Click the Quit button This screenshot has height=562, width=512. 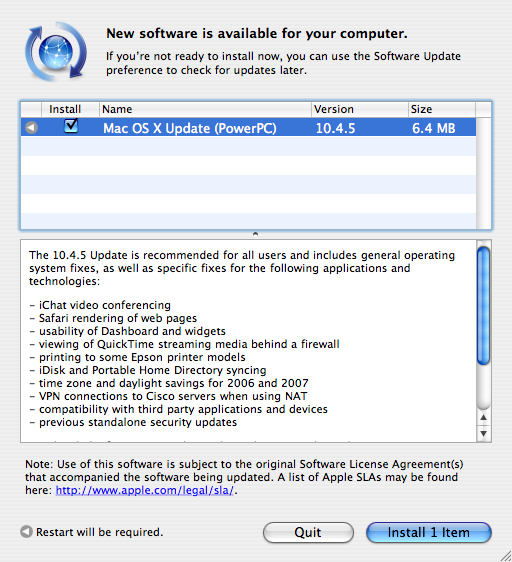(308, 532)
